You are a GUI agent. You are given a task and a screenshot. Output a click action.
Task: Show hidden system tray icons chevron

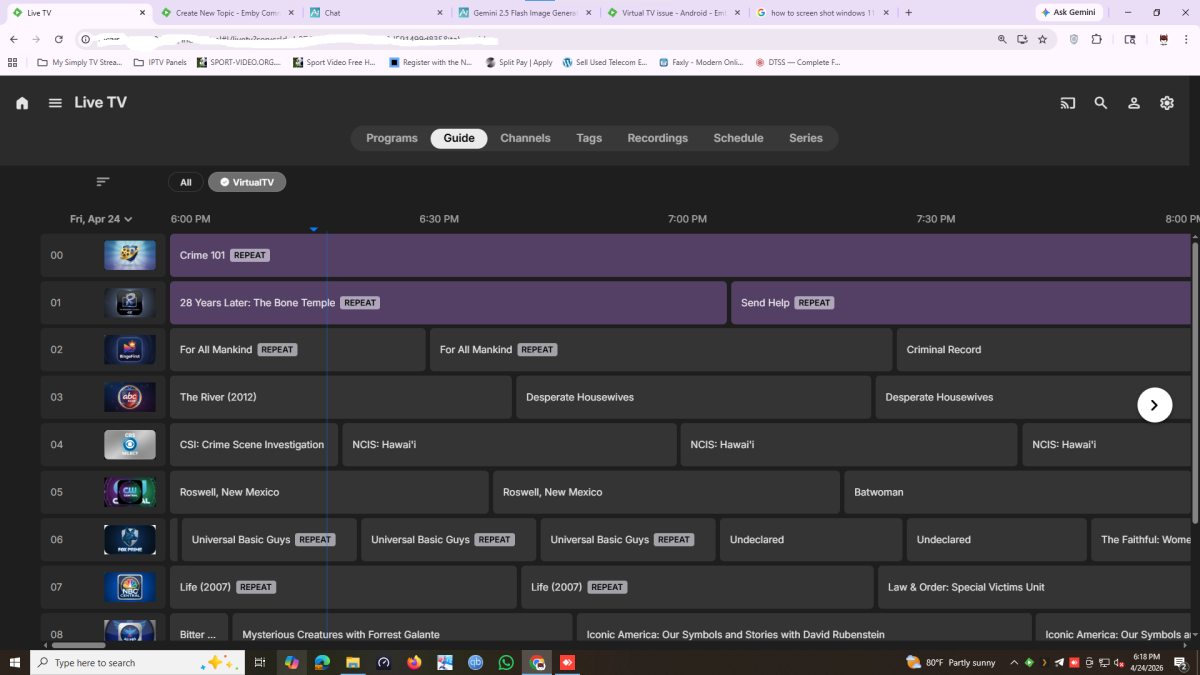point(1014,662)
